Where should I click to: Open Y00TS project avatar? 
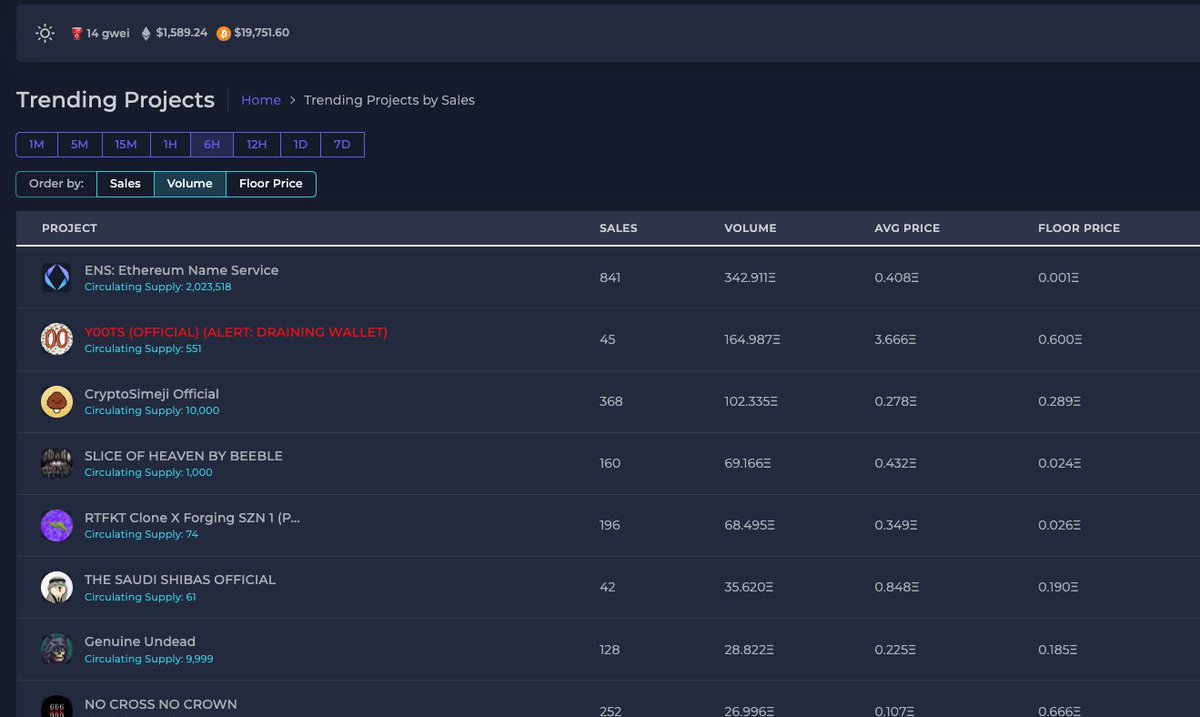[x=56, y=340]
